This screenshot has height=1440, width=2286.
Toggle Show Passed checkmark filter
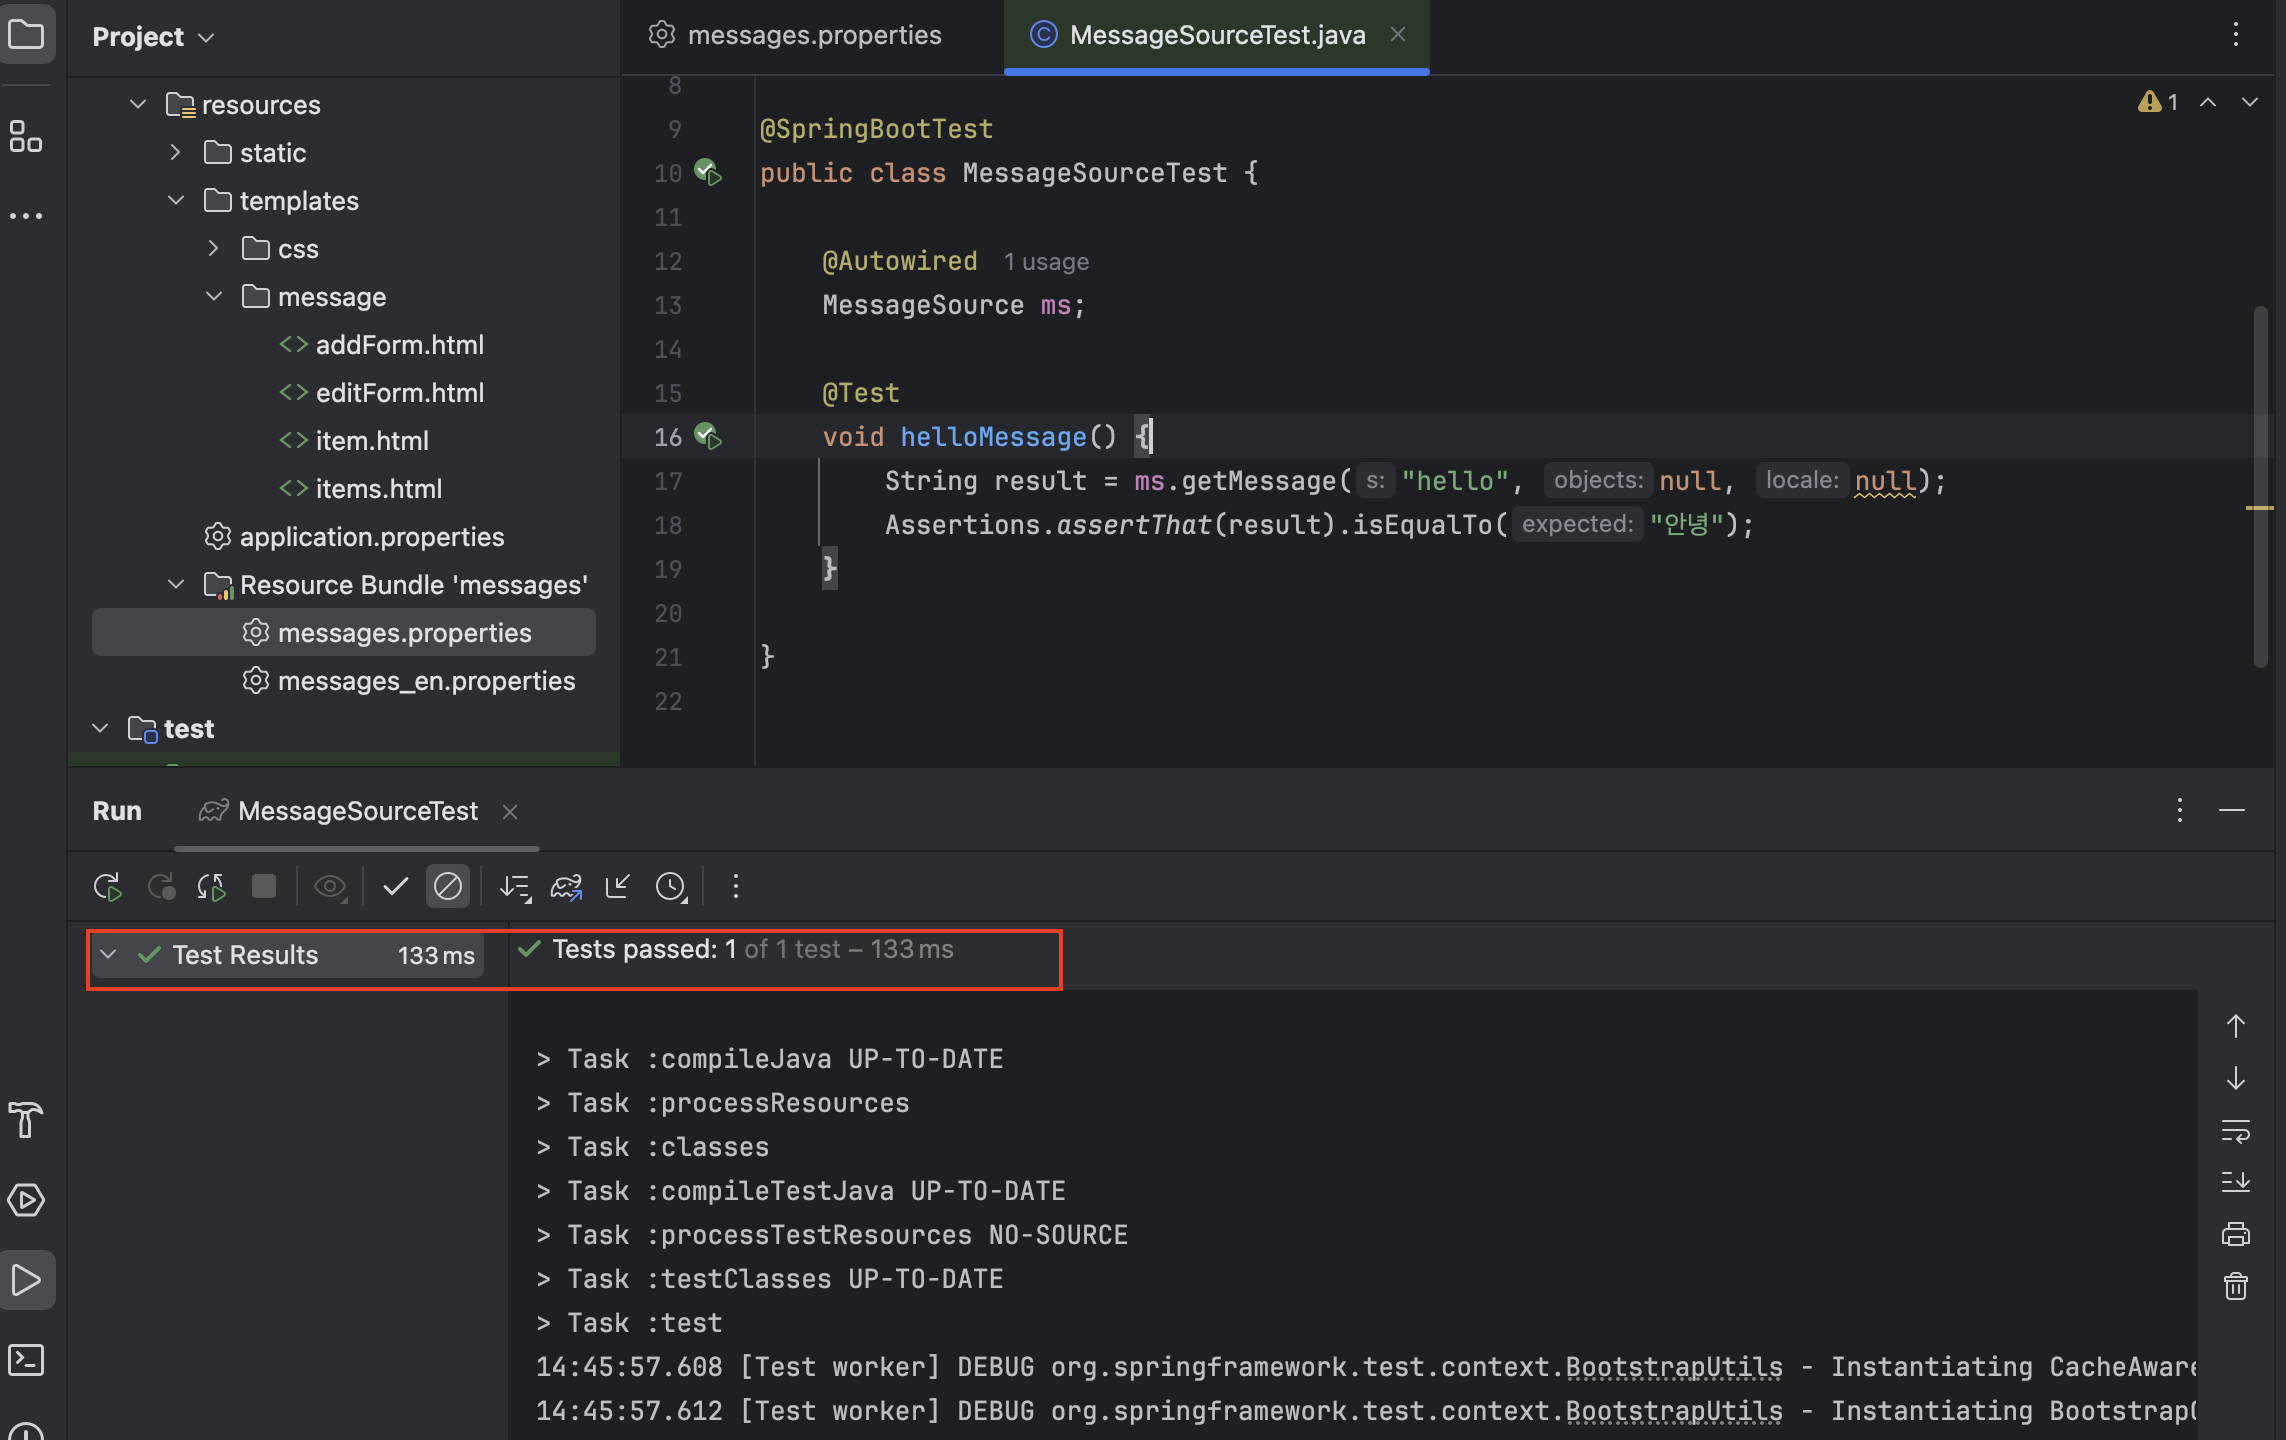[x=395, y=887]
